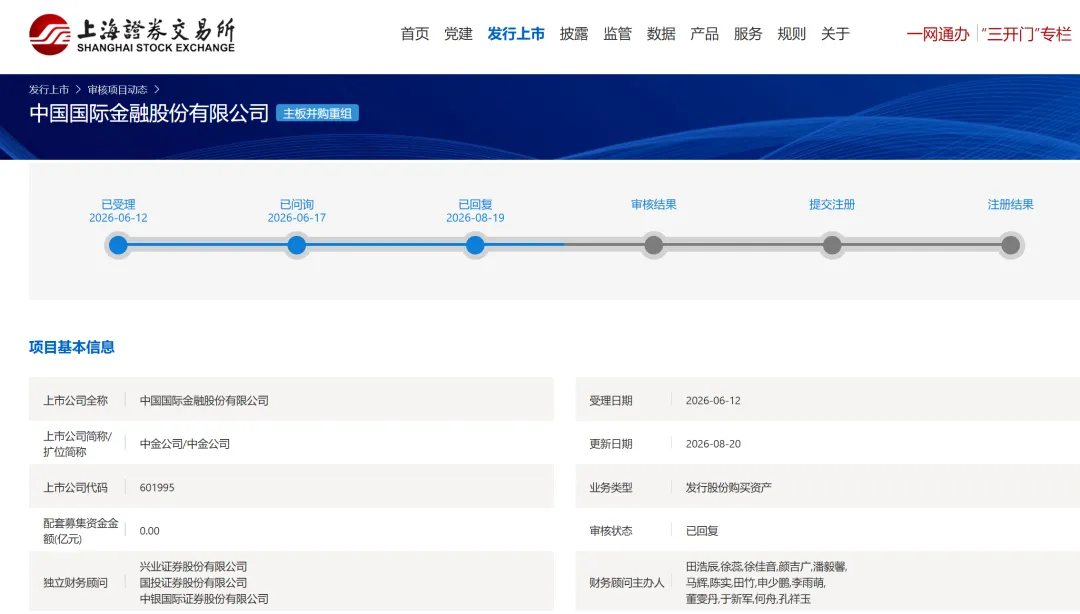This screenshot has height=614, width=1080.
Task: Click the 财务顾问主办人 names list
Action: (766, 583)
